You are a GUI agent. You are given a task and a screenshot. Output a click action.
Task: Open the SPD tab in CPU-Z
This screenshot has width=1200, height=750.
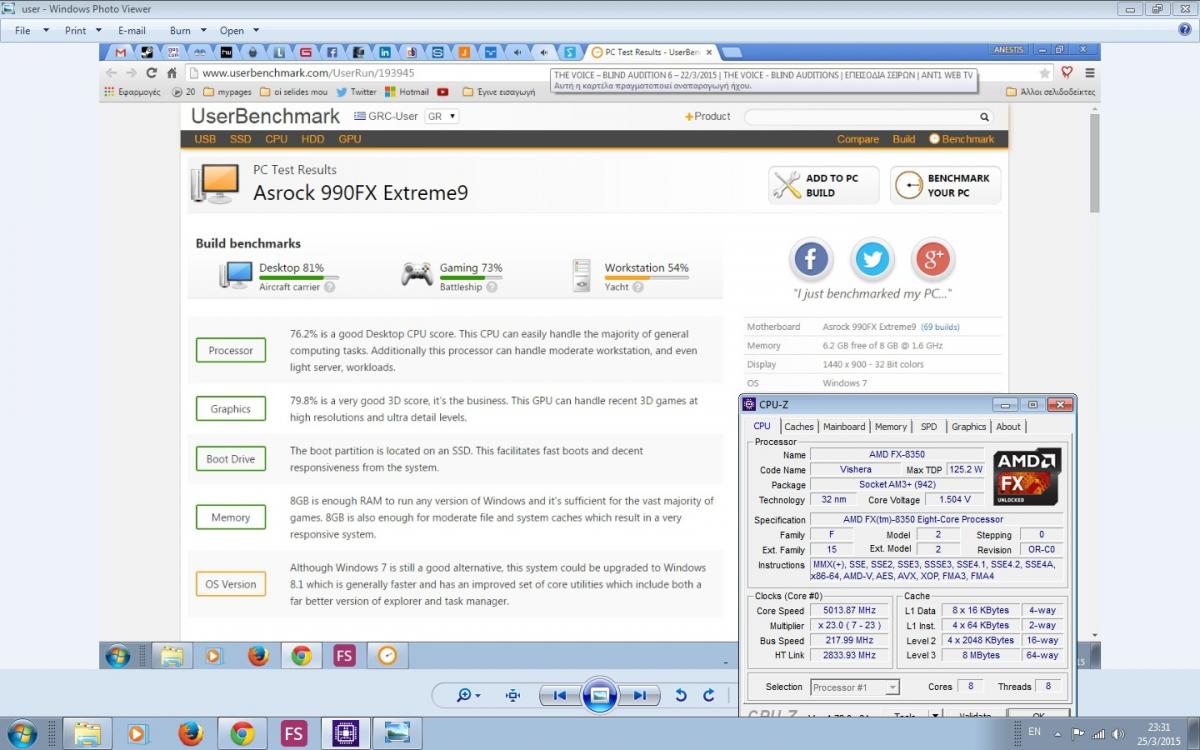(929, 426)
